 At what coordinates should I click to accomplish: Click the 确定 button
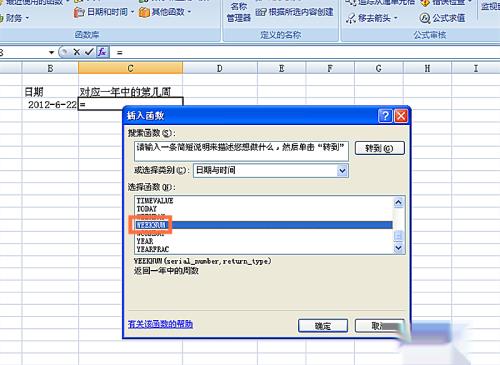[323, 326]
